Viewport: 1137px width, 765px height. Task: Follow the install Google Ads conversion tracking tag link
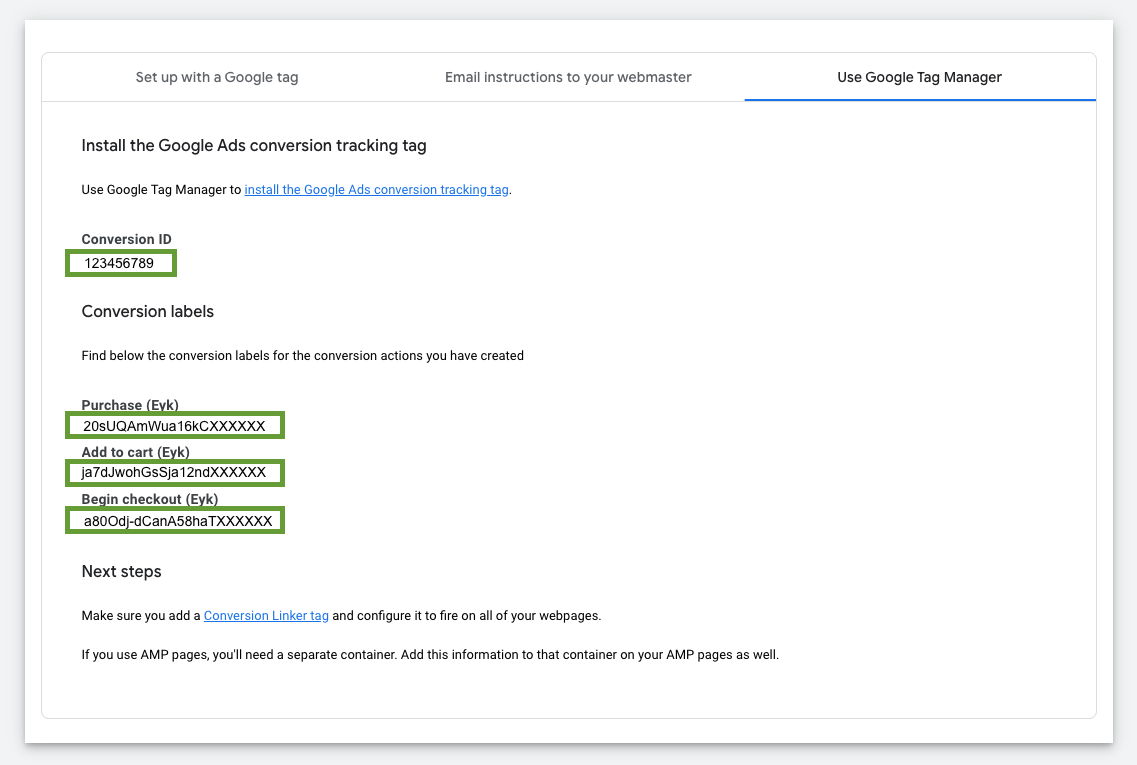coord(376,189)
